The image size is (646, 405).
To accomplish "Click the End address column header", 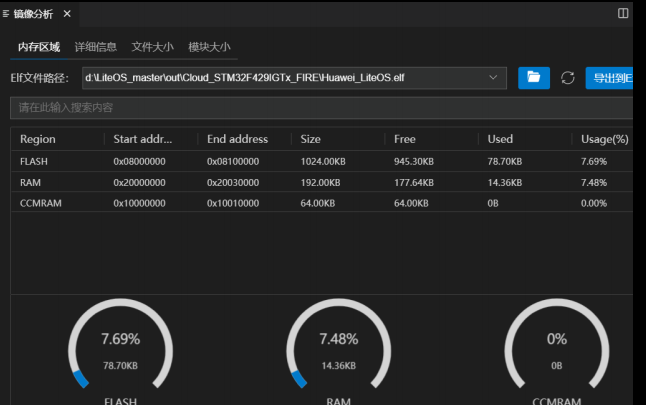I will click(x=237, y=139).
